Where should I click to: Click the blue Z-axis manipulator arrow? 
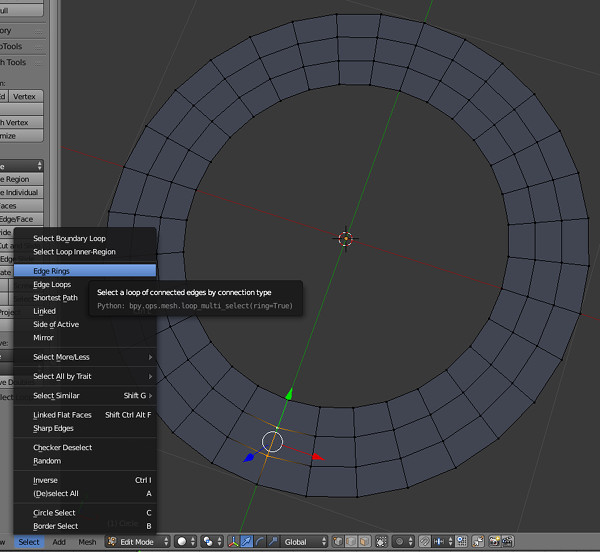pyautogui.click(x=249, y=457)
